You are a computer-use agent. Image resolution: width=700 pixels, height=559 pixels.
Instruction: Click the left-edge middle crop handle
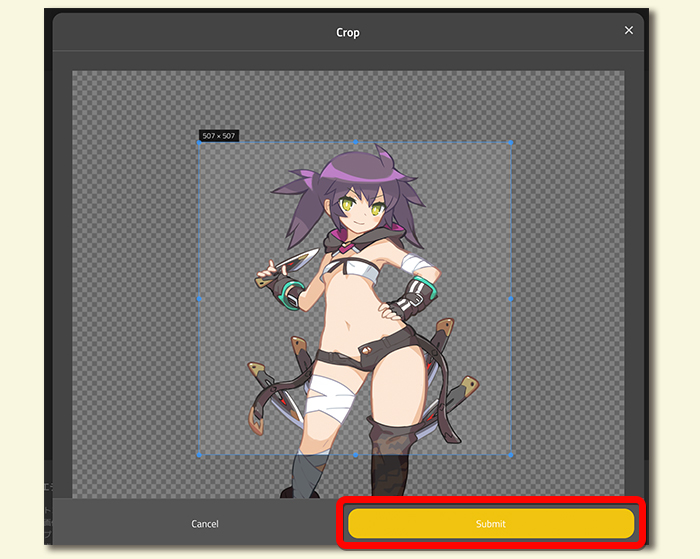pyautogui.click(x=199, y=299)
